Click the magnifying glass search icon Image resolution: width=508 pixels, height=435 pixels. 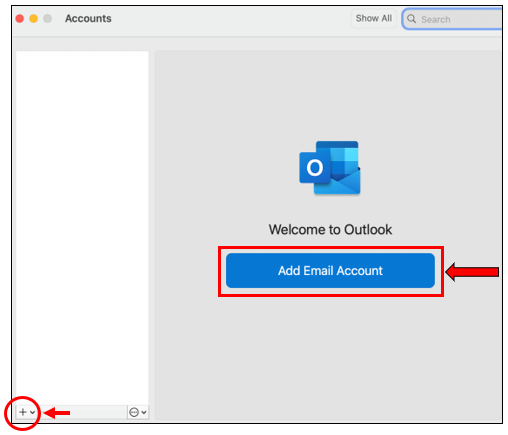411,19
